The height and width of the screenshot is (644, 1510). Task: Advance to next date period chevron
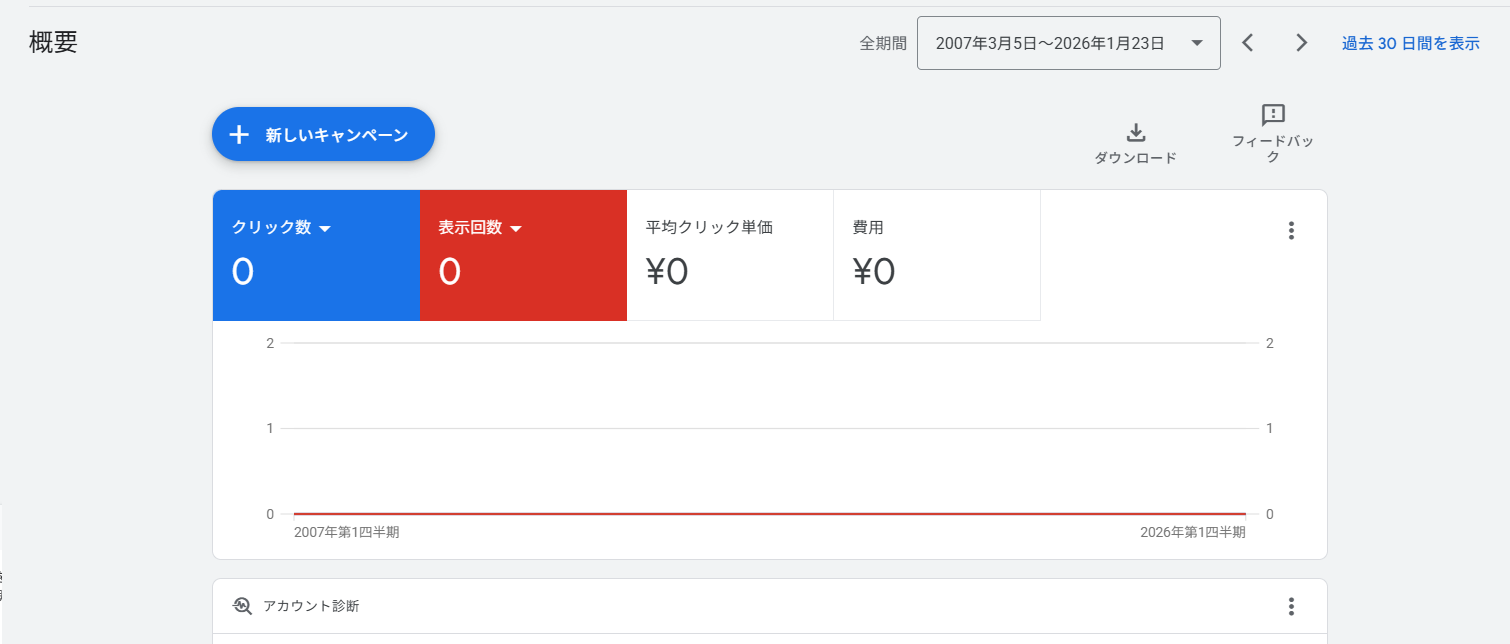point(1301,43)
